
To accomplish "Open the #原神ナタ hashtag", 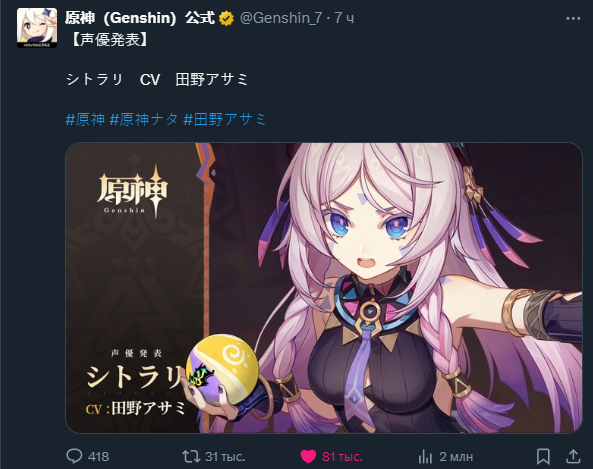I will 144,119.
